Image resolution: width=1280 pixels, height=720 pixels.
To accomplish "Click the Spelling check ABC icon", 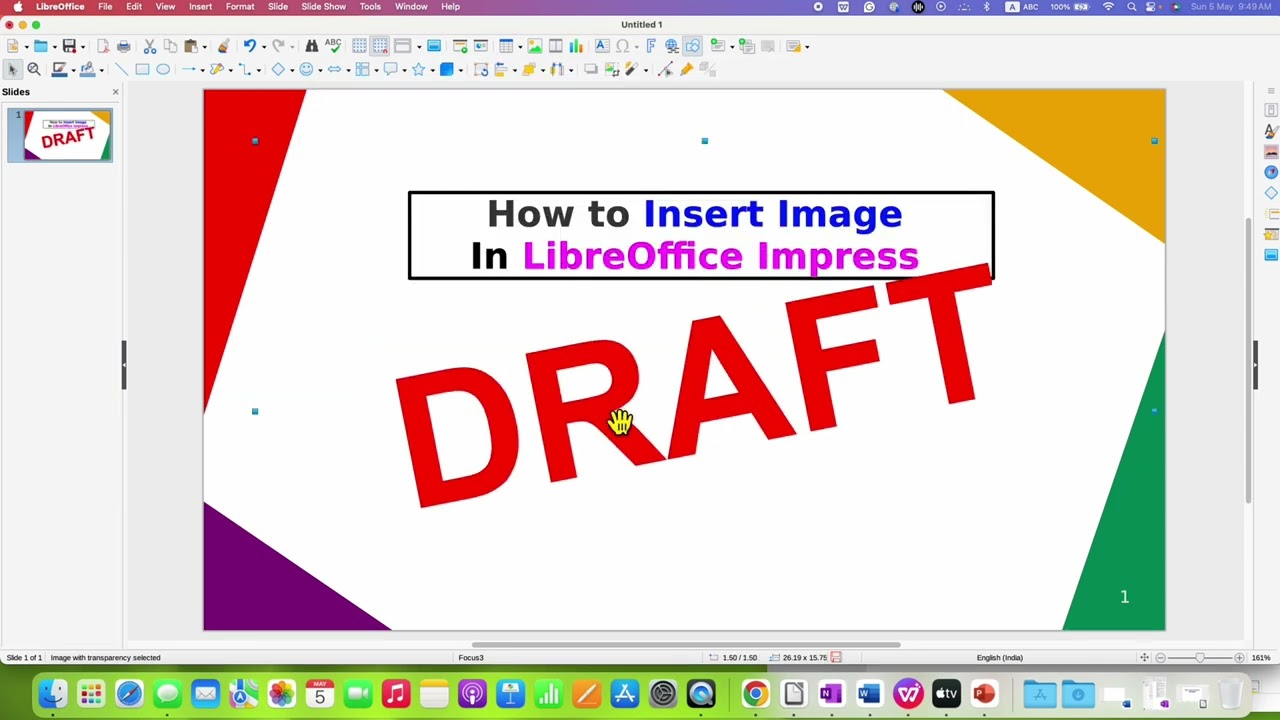I will click(x=333, y=46).
